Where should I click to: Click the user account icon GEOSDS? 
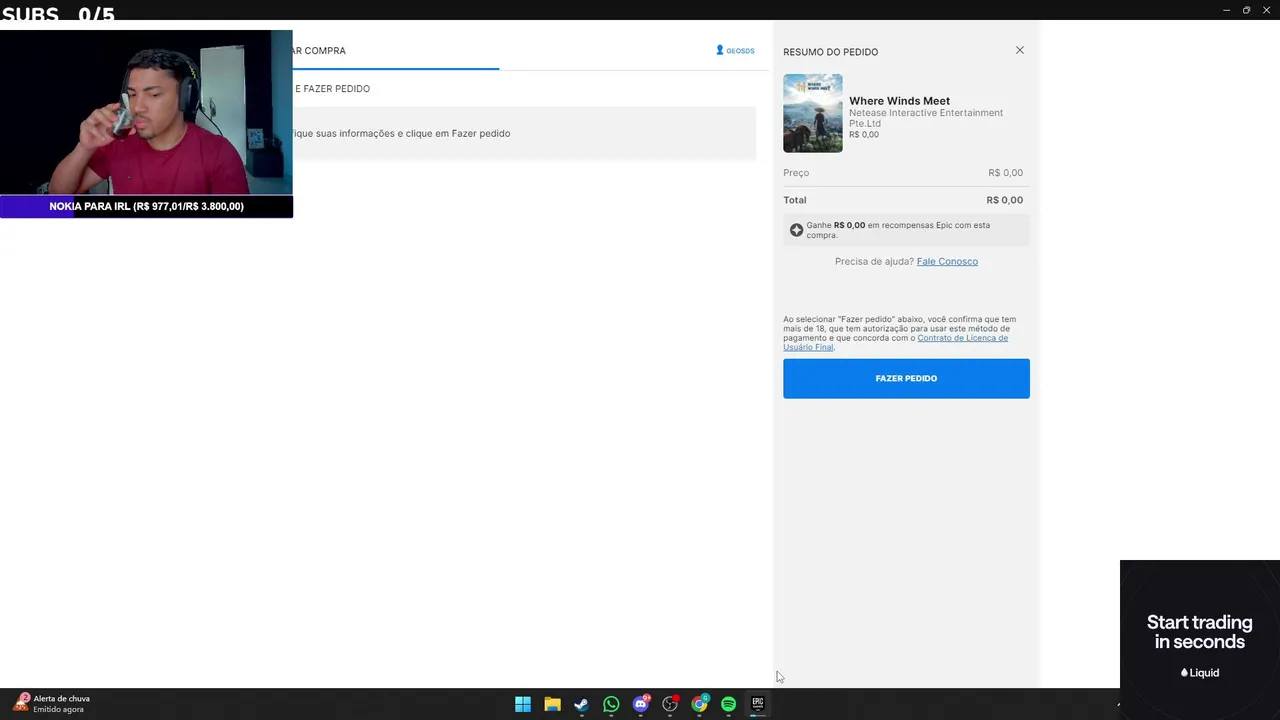pos(735,50)
